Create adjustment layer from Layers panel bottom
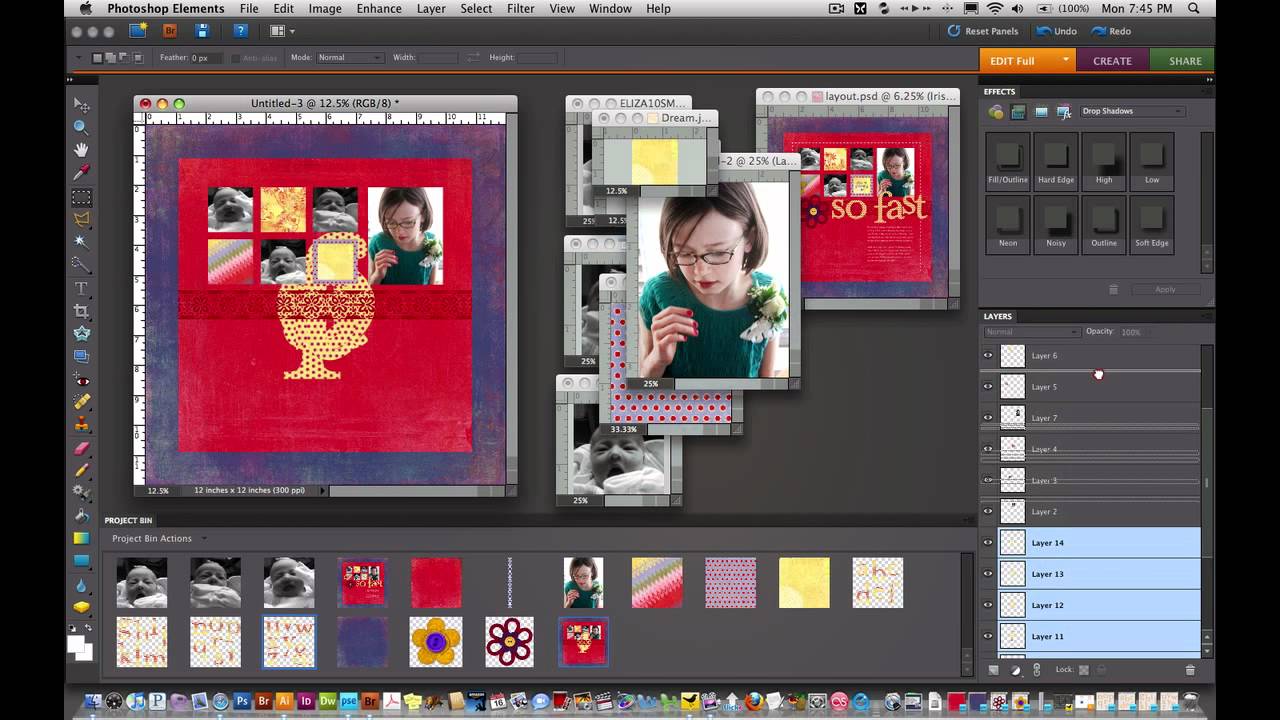The image size is (1280, 720). point(1015,670)
